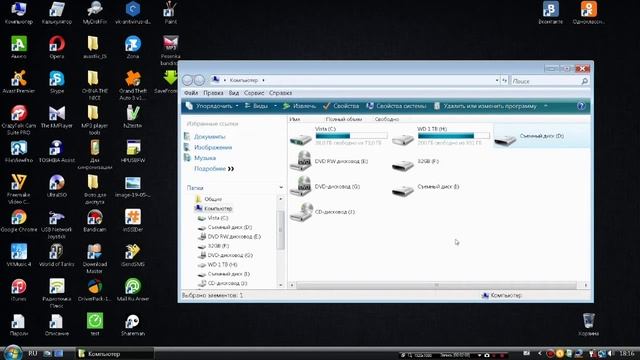
Task: Click the Explorer help question mark icon
Action: (x=581, y=106)
